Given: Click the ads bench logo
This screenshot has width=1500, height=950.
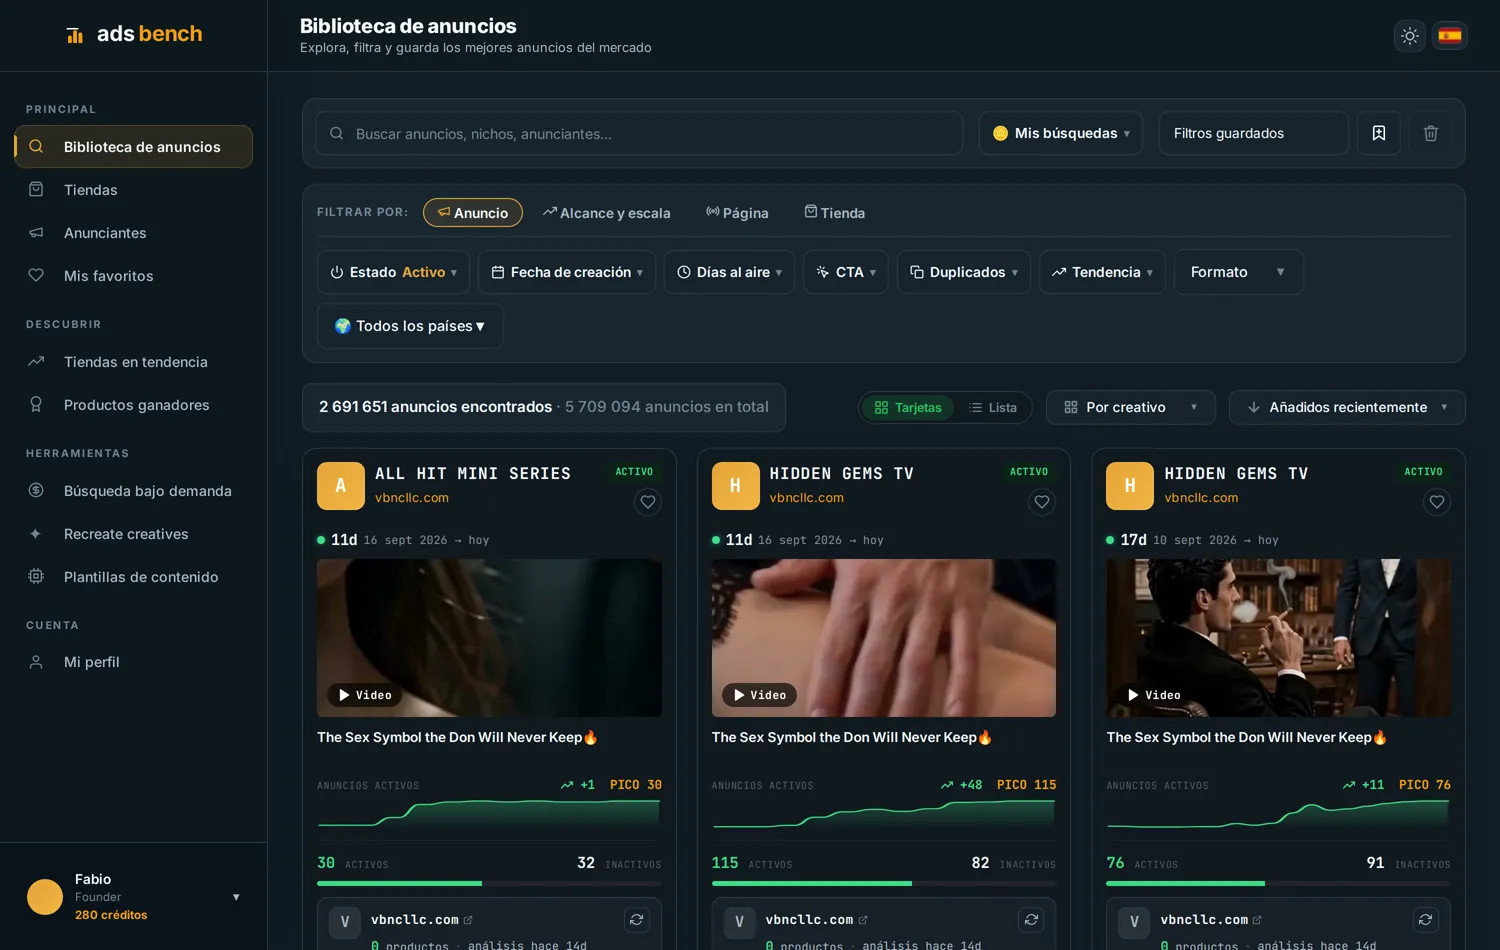Looking at the screenshot, I should (x=133, y=34).
